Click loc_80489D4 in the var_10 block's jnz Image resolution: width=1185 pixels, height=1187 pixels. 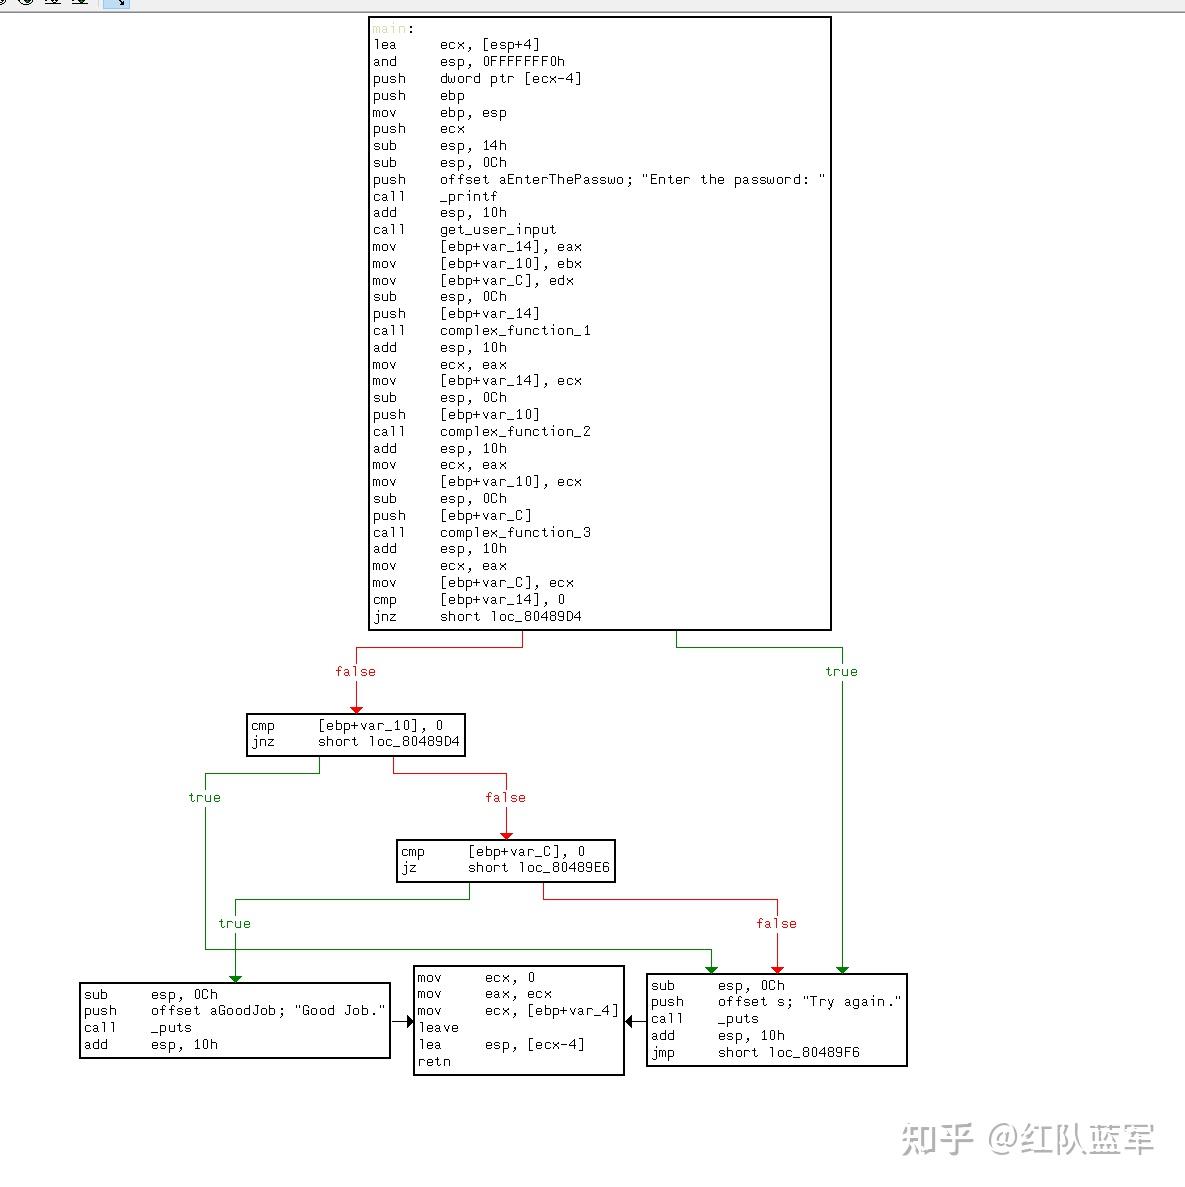[x=414, y=741]
